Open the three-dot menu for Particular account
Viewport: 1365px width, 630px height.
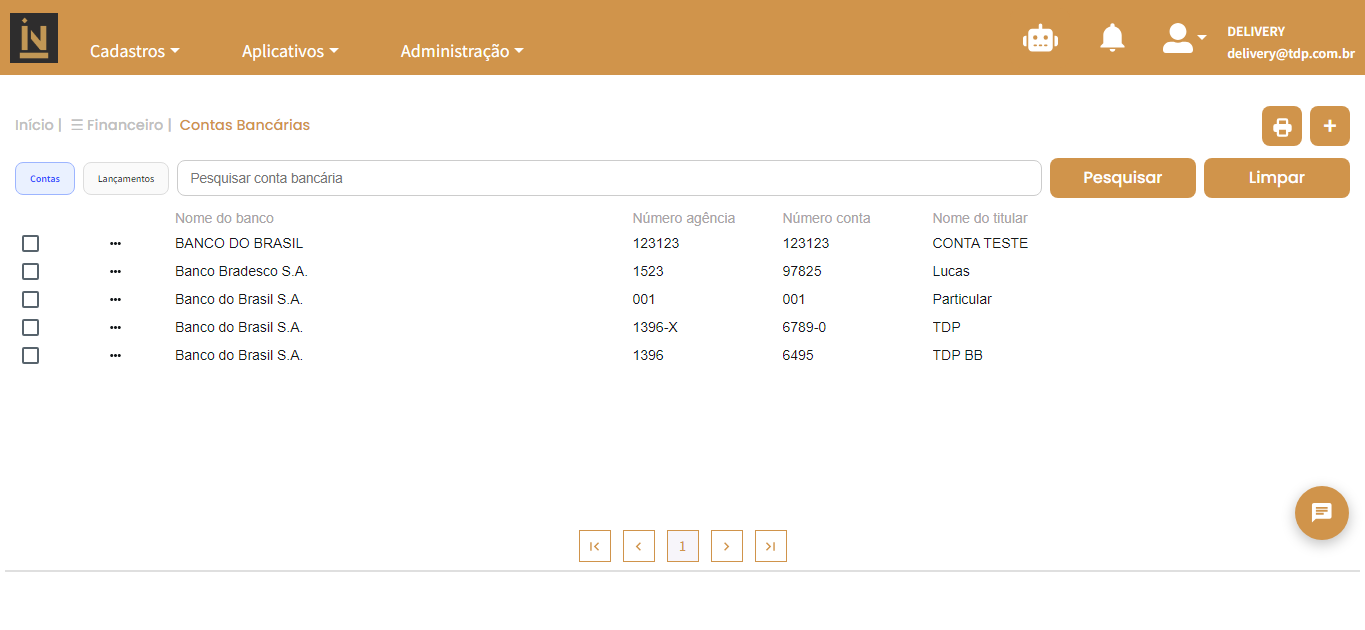(116, 299)
